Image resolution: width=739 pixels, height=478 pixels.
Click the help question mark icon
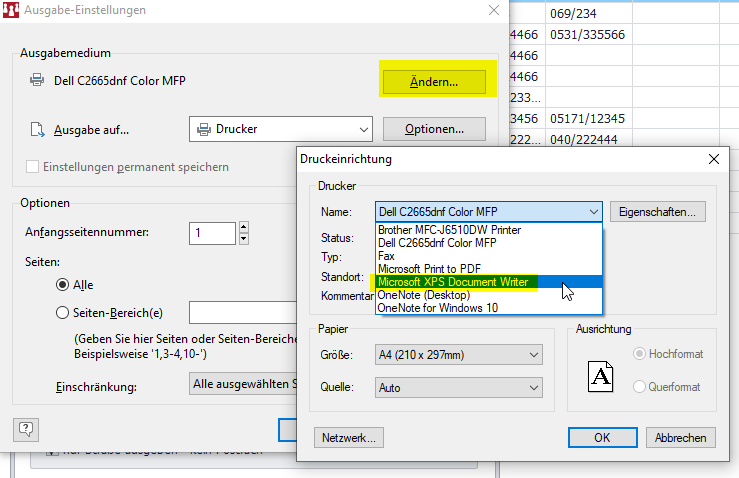coord(27,429)
